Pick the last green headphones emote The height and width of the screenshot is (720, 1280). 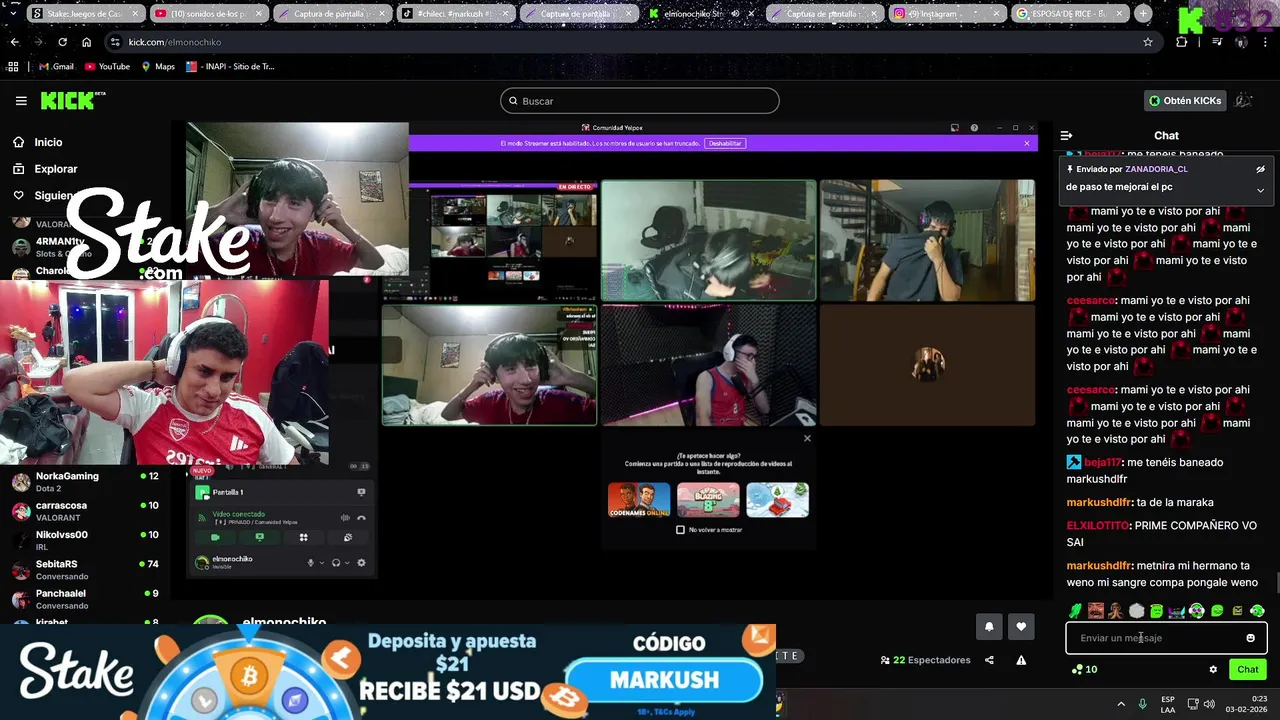click(x=1257, y=611)
